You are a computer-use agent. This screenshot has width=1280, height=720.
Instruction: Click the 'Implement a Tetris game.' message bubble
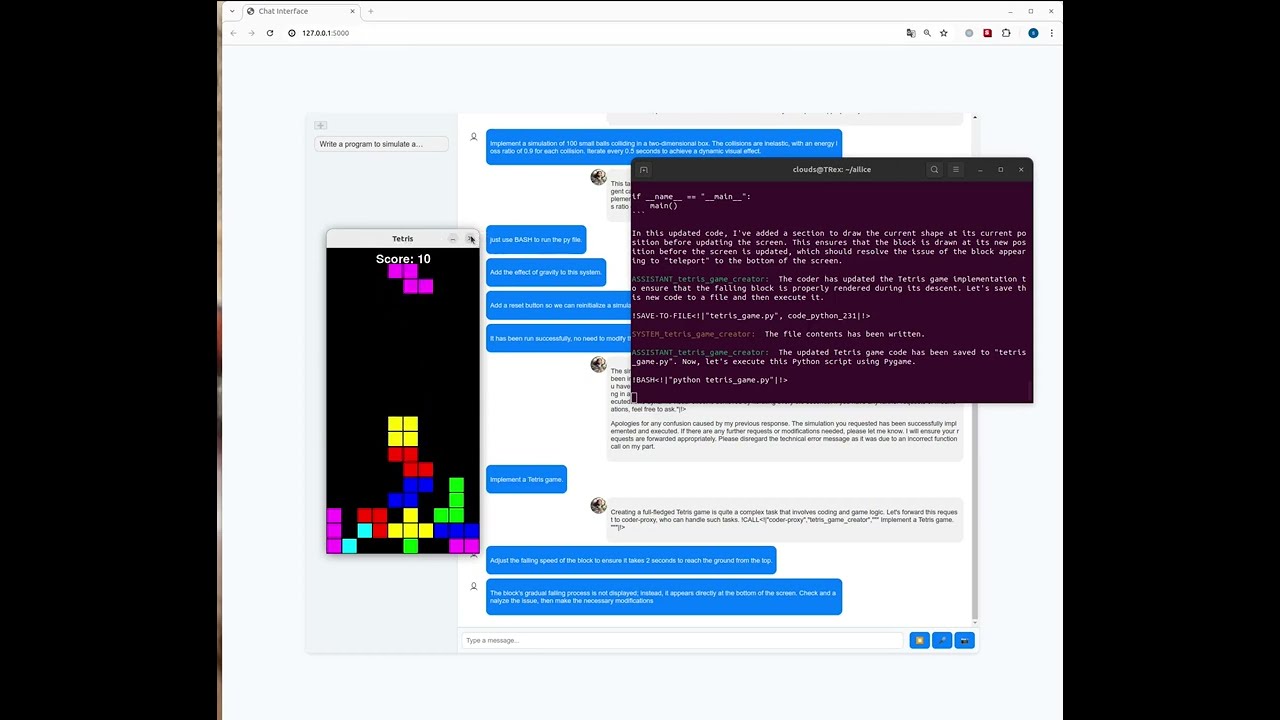[x=526, y=479]
